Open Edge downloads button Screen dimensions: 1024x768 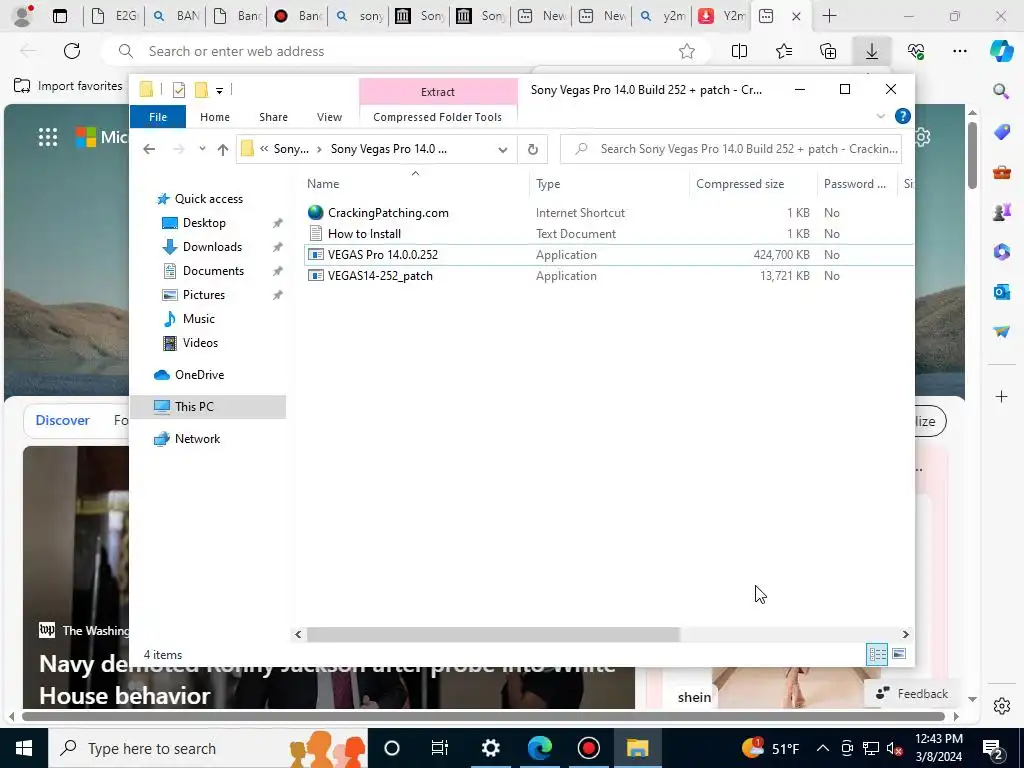(x=871, y=51)
